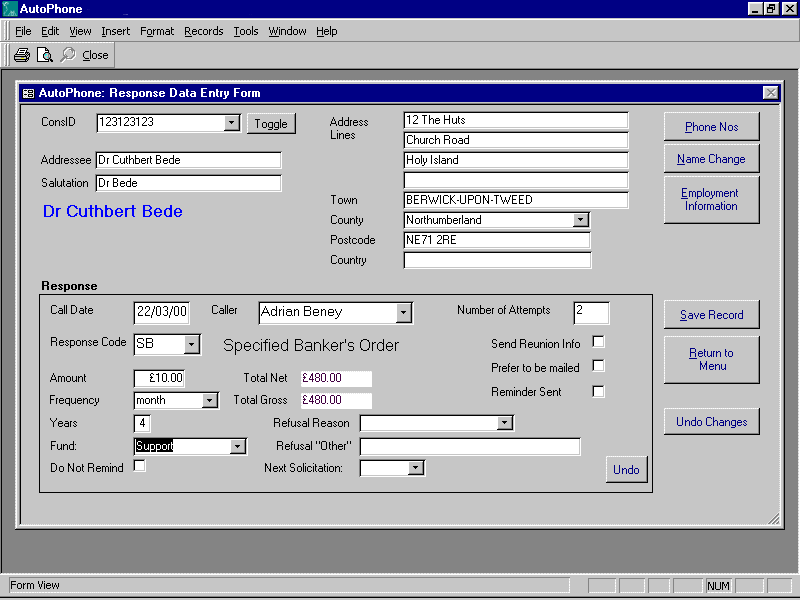Close the Response Data Entry Form window
This screenshot has width=800, height=600.
point(770,92)
